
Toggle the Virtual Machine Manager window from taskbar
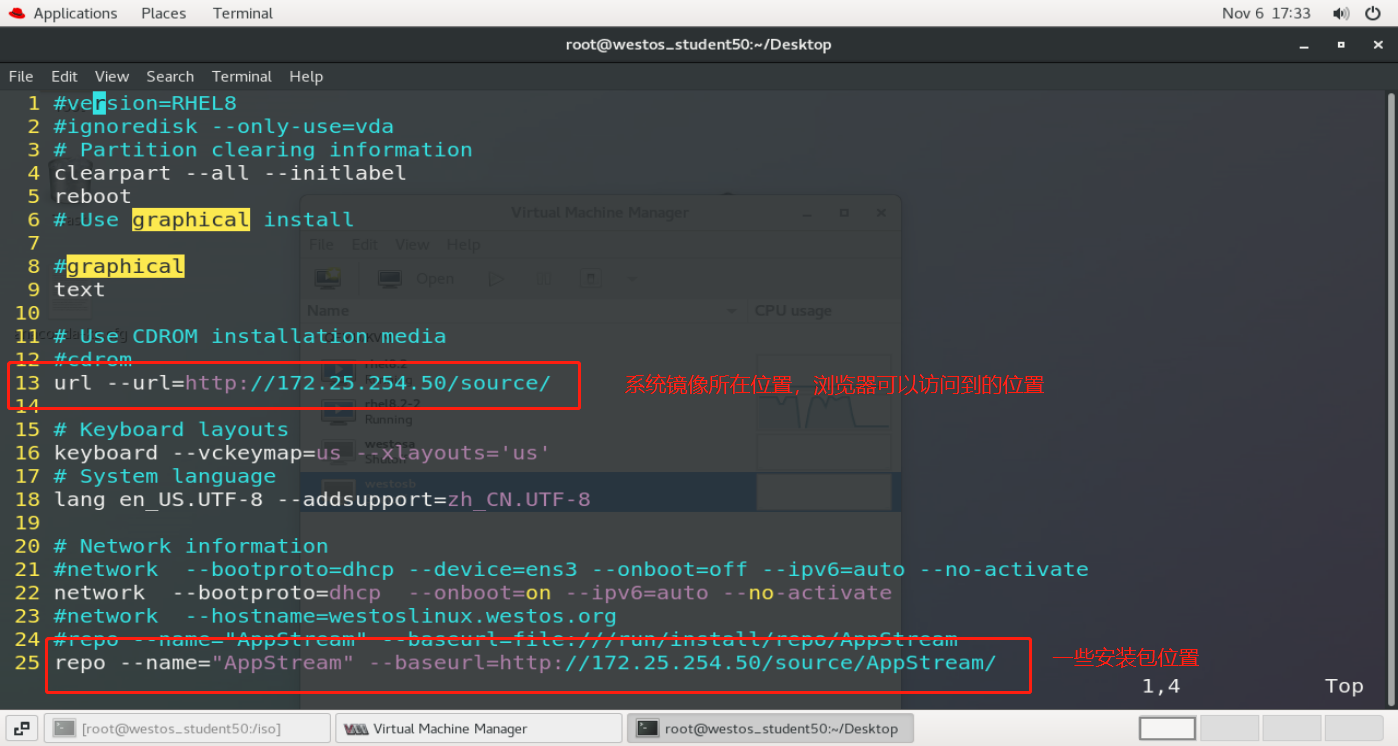[478, 728]
